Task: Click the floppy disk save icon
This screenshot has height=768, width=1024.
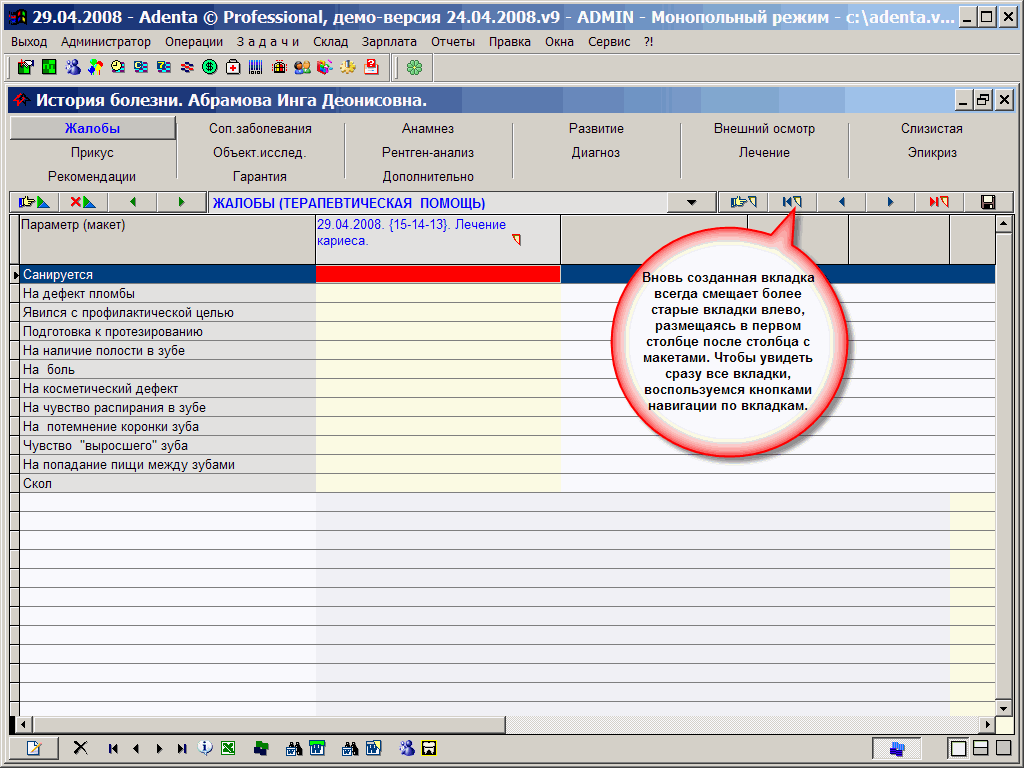Action: click(x=988, y=202)
